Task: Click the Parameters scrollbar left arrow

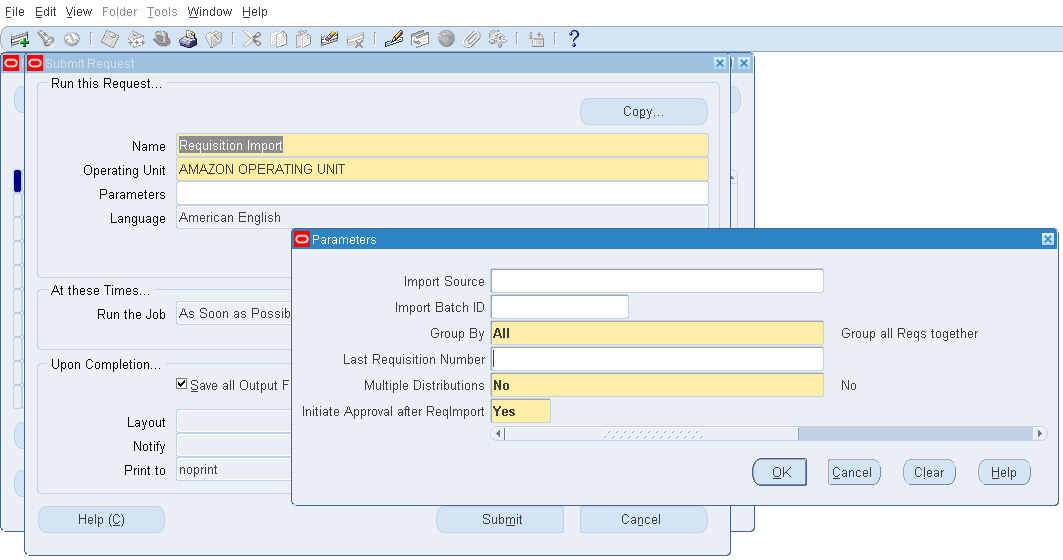Action: [x=498, y=433]
